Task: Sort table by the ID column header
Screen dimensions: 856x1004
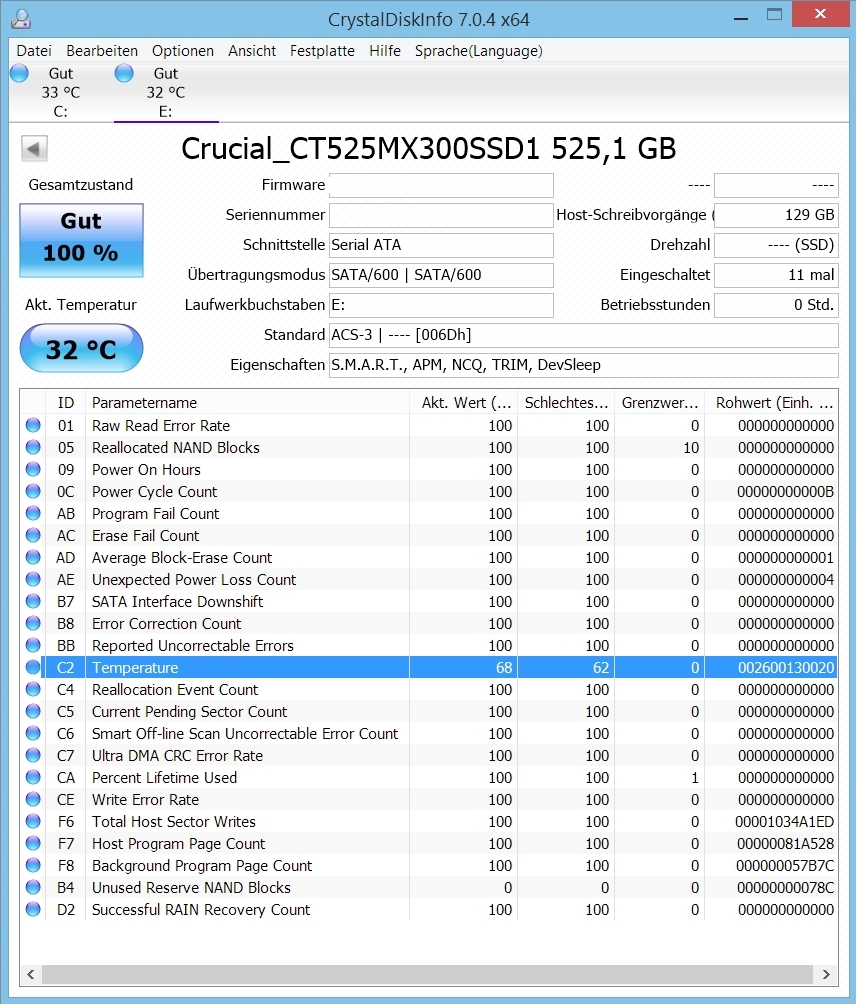Action: click(65, 402)
